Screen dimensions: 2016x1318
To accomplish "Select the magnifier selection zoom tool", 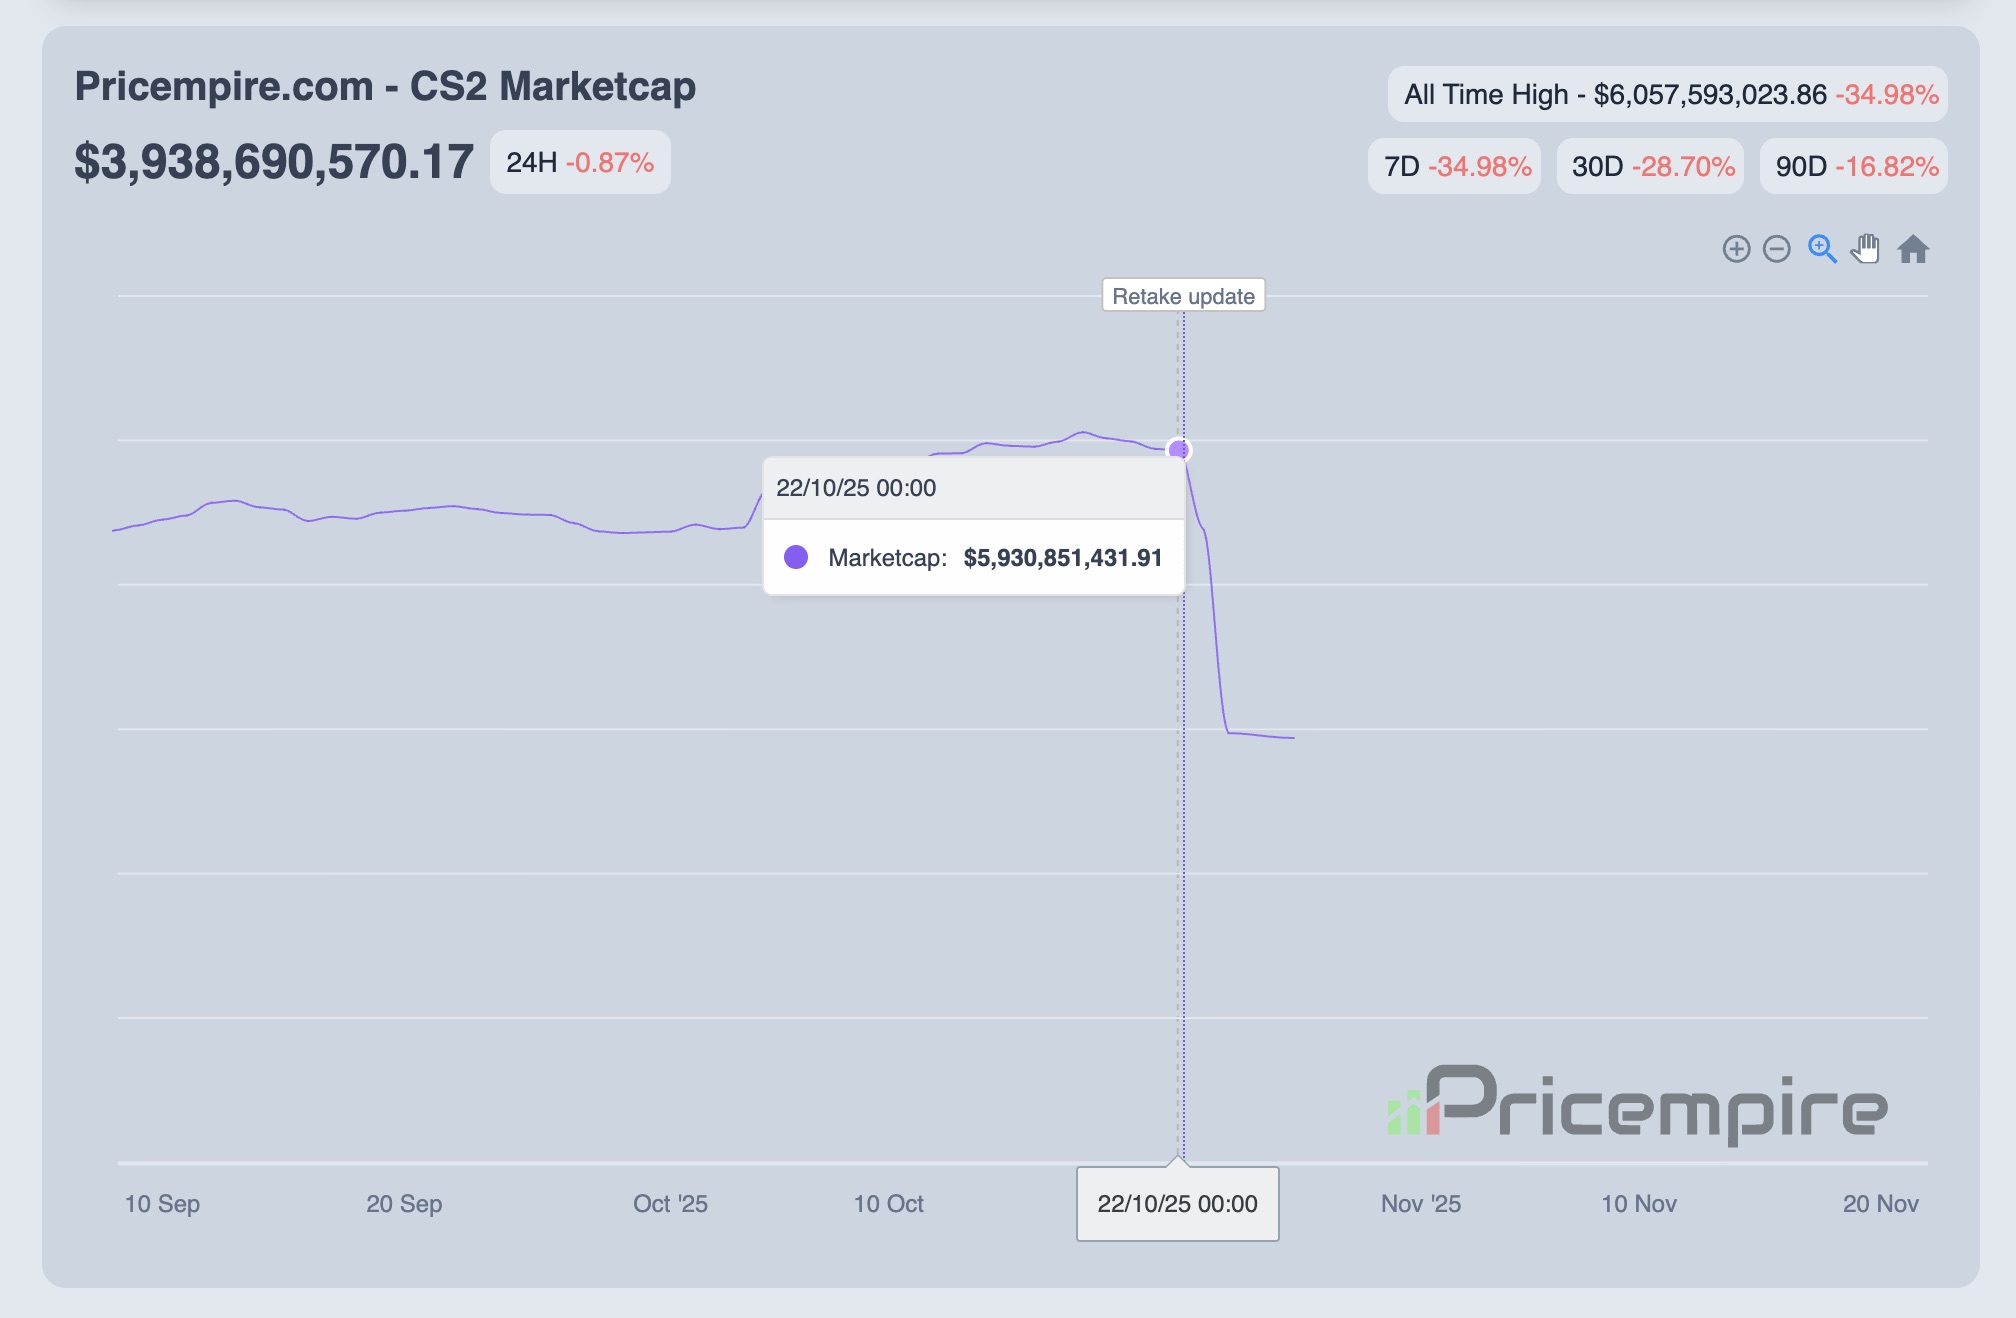I will [1822, 249].
